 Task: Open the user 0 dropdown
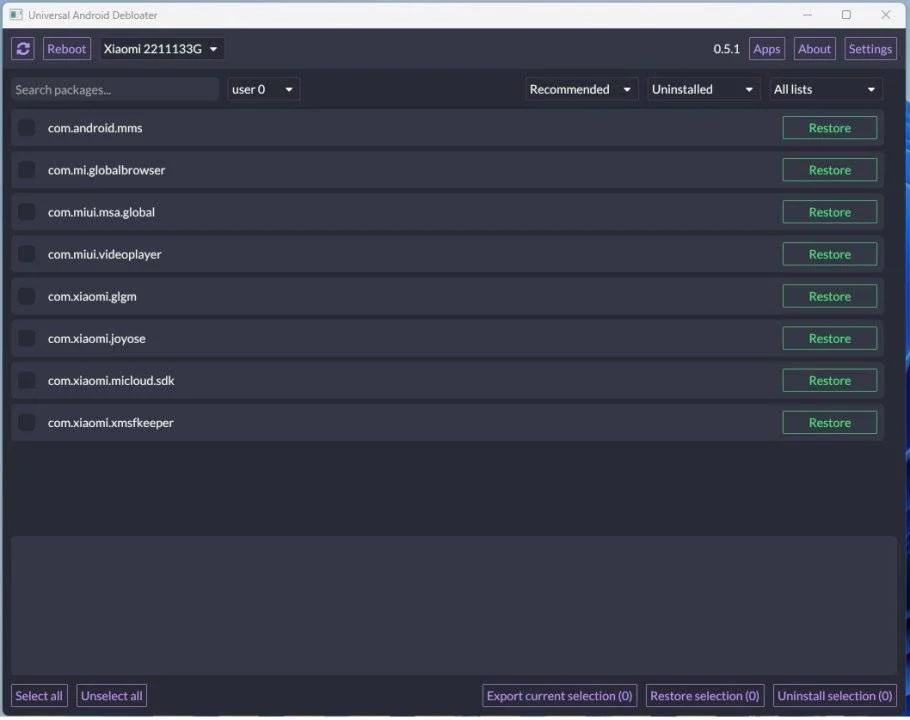263,89
